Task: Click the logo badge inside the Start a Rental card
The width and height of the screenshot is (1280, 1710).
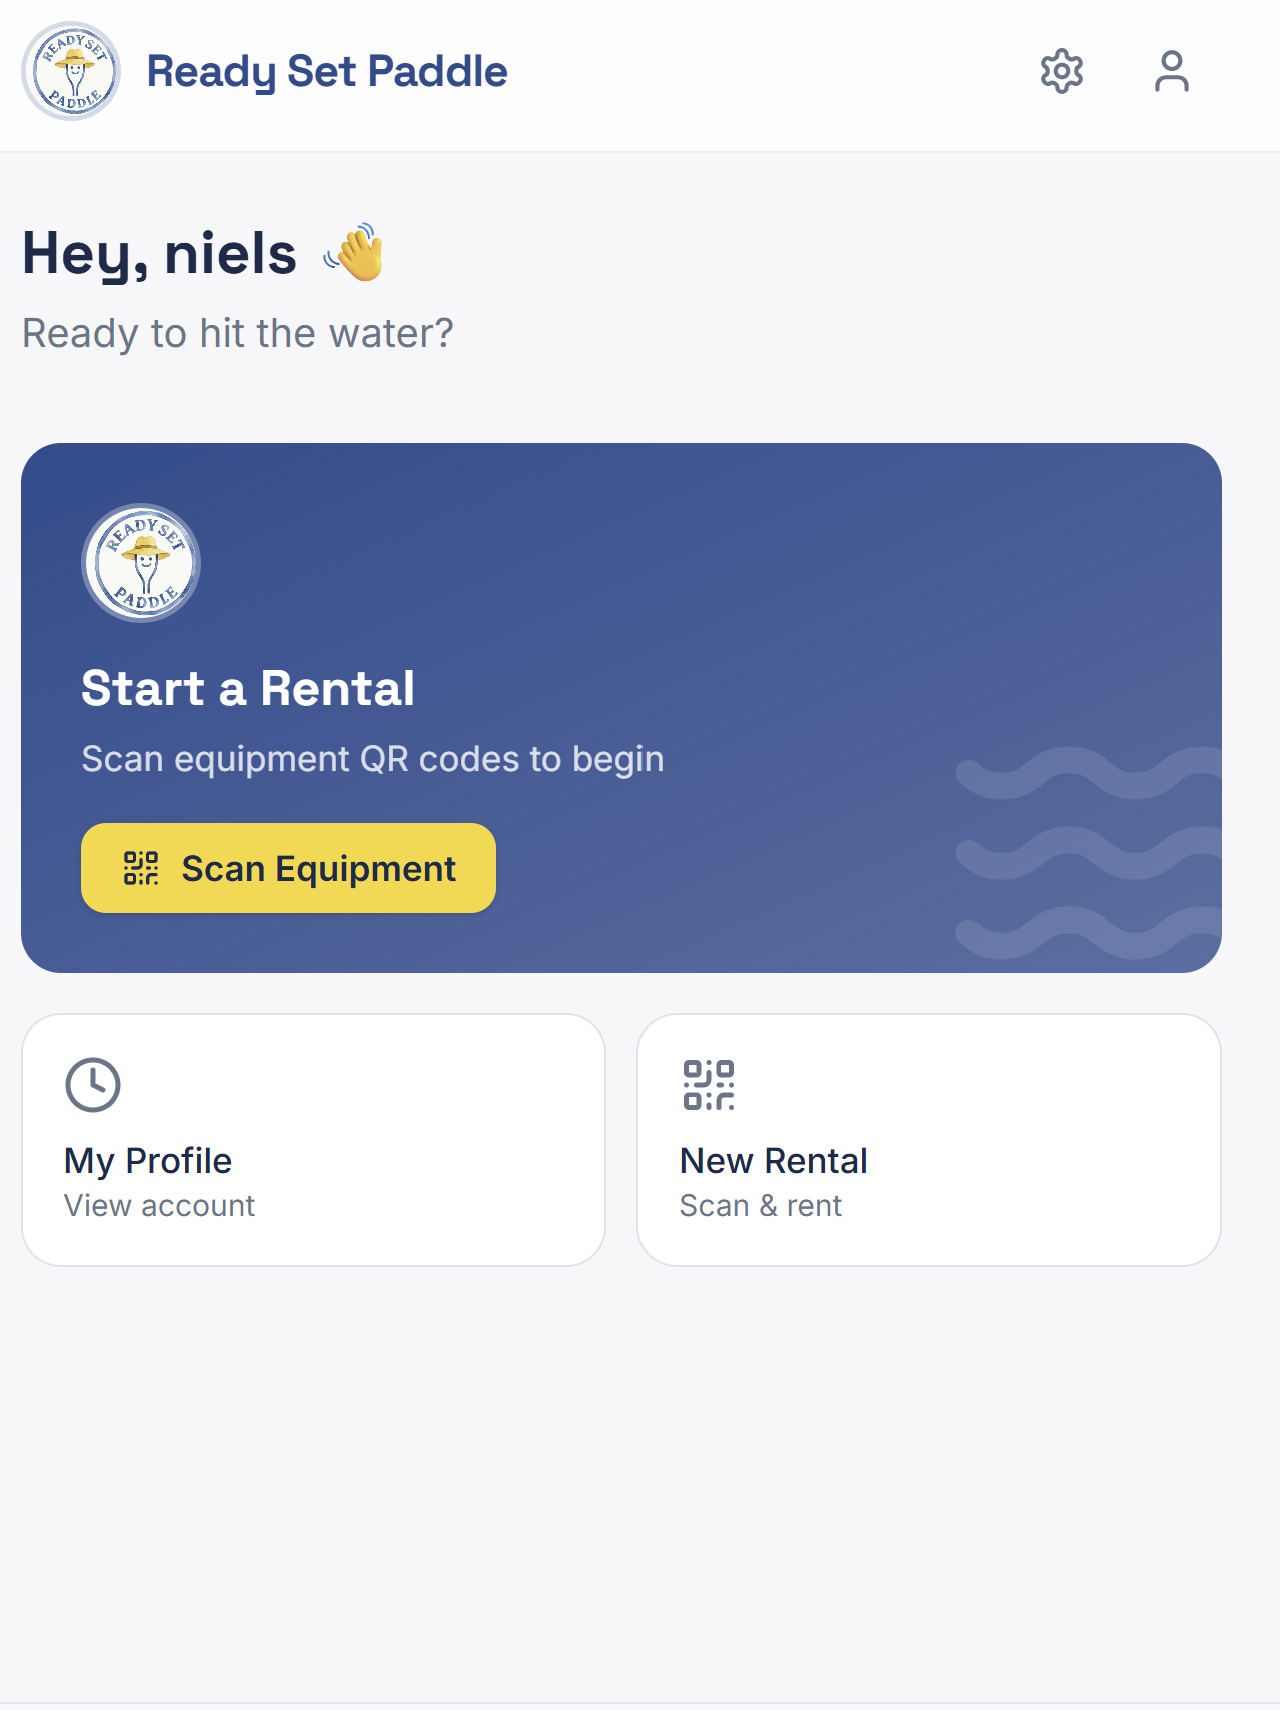Action: [x=141, y=563]
